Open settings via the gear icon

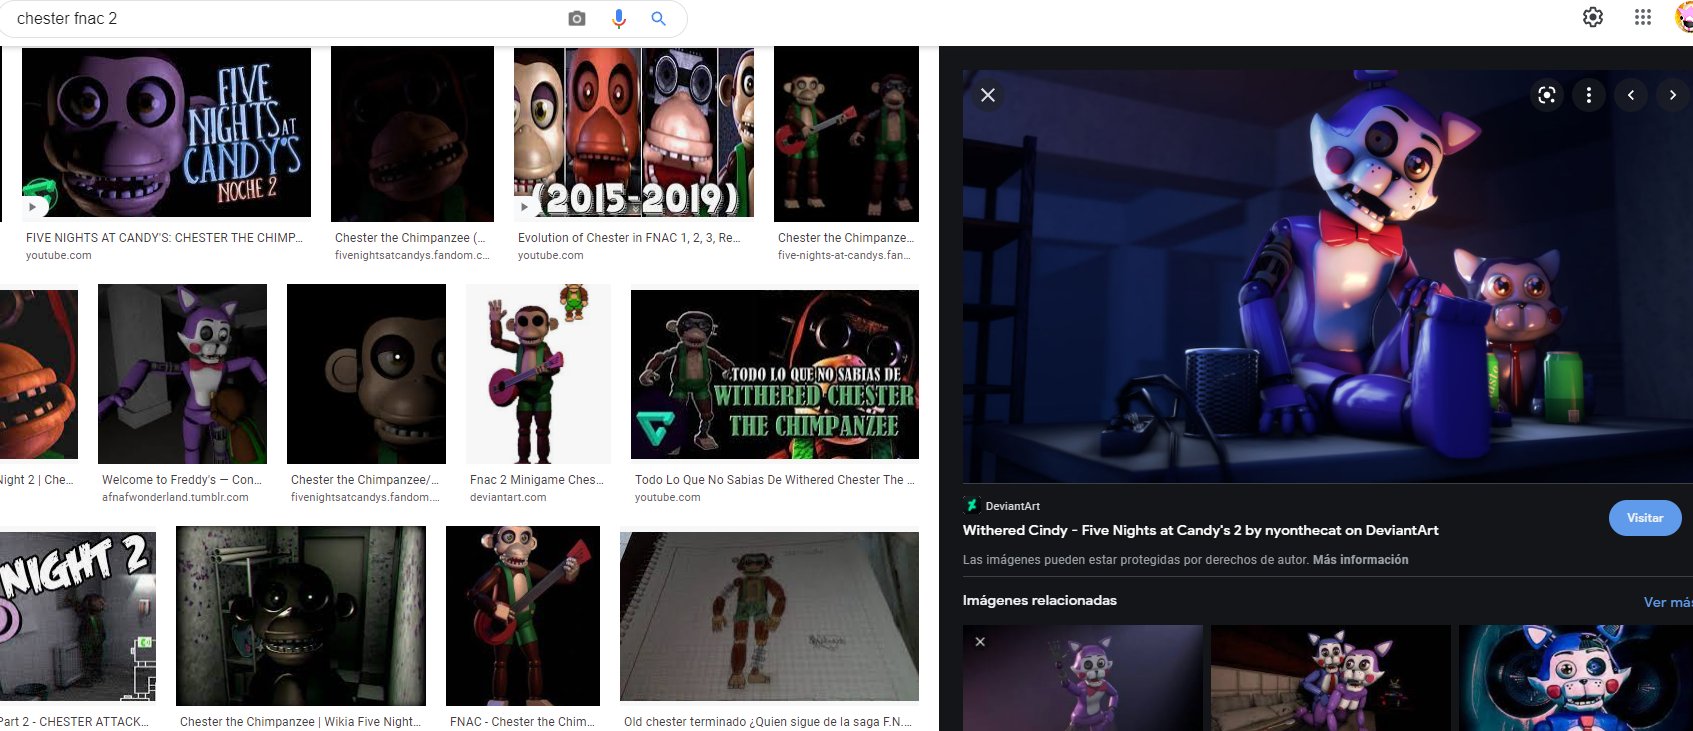coord(1593,17)
